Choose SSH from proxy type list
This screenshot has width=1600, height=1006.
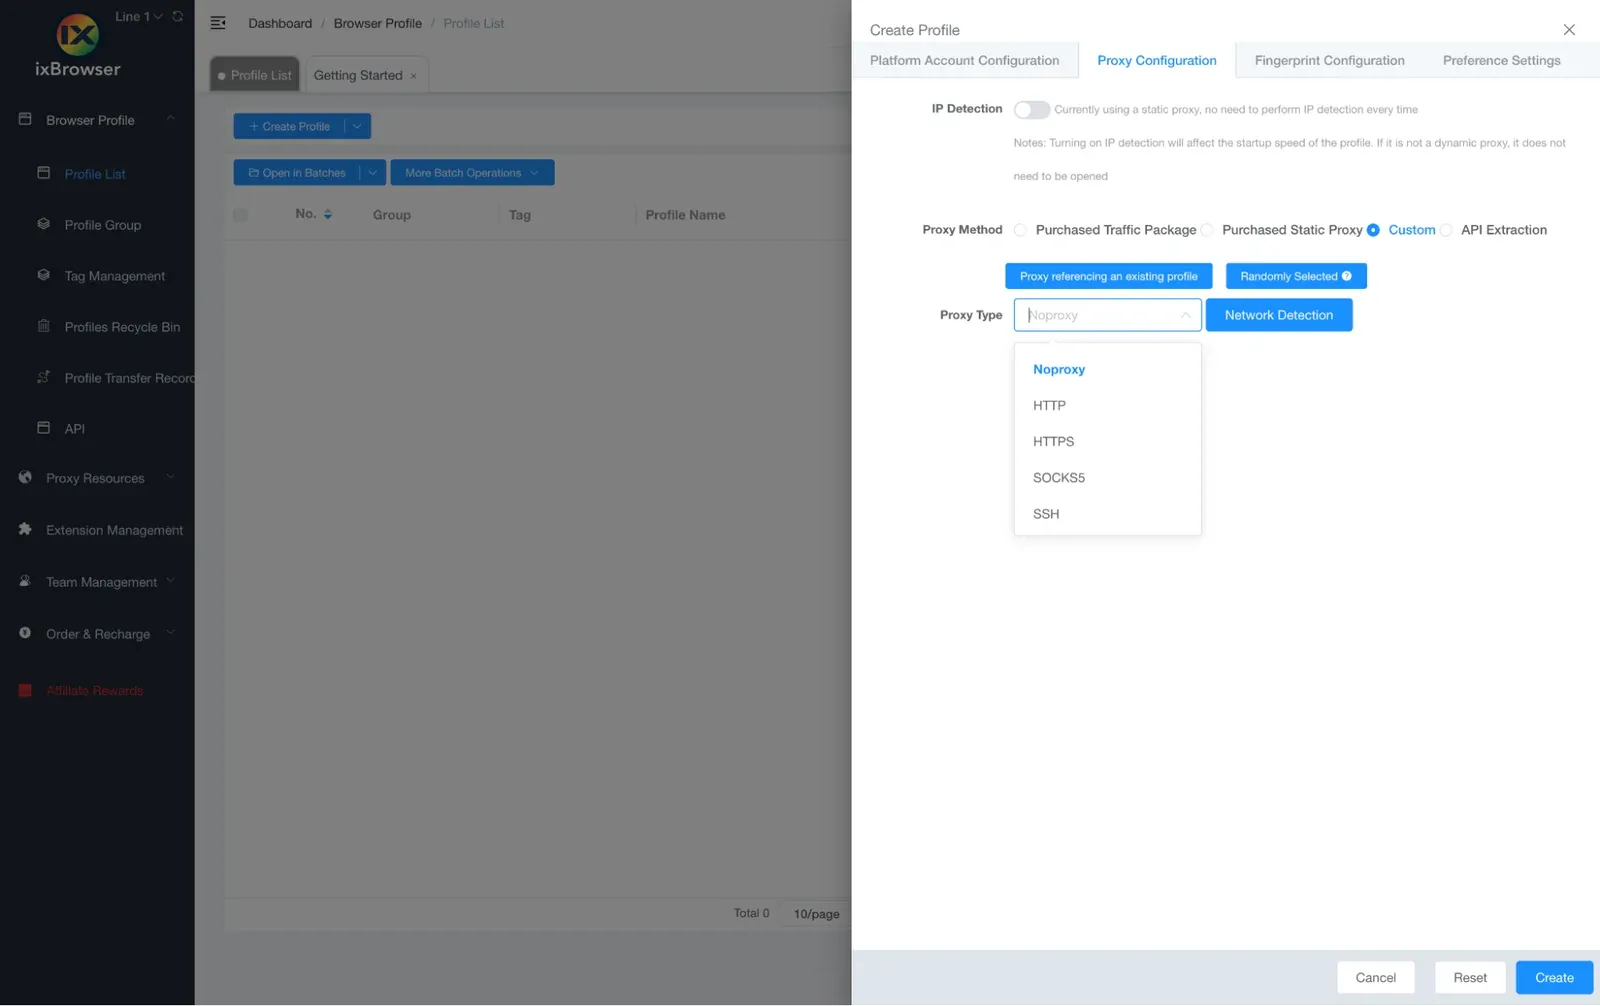pos(1107,513)
